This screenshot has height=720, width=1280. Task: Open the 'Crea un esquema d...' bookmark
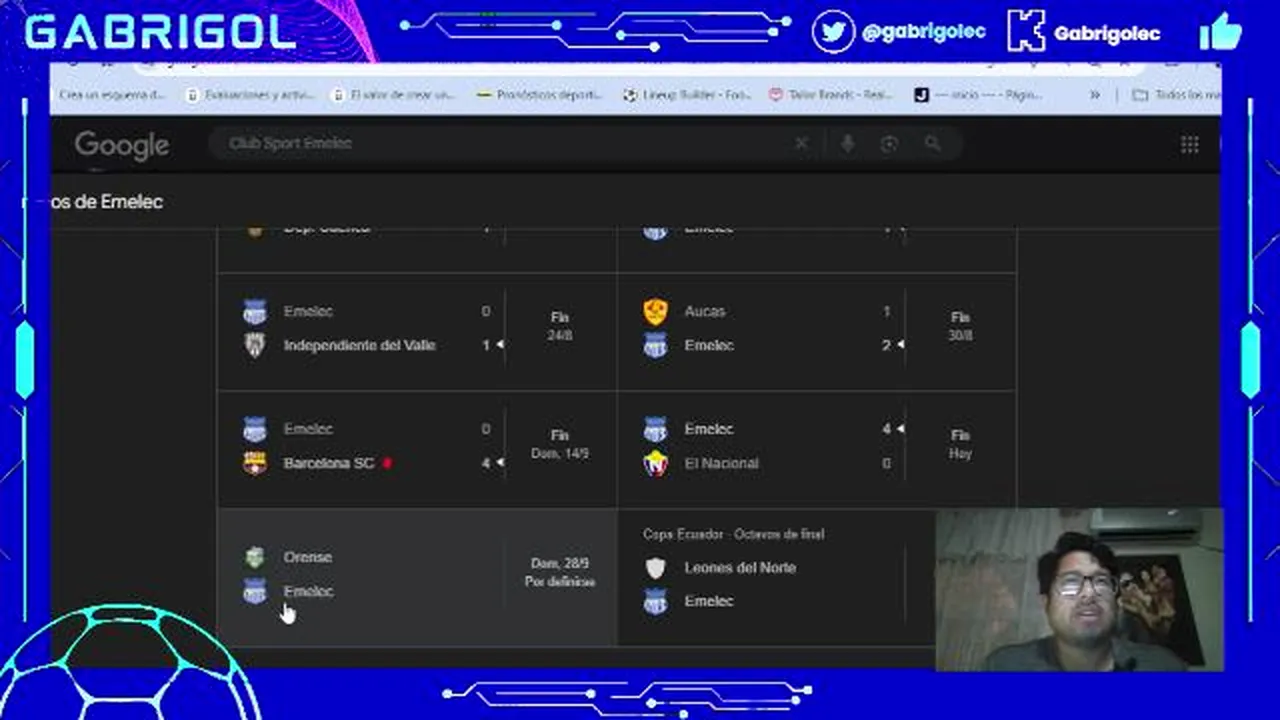111,95
